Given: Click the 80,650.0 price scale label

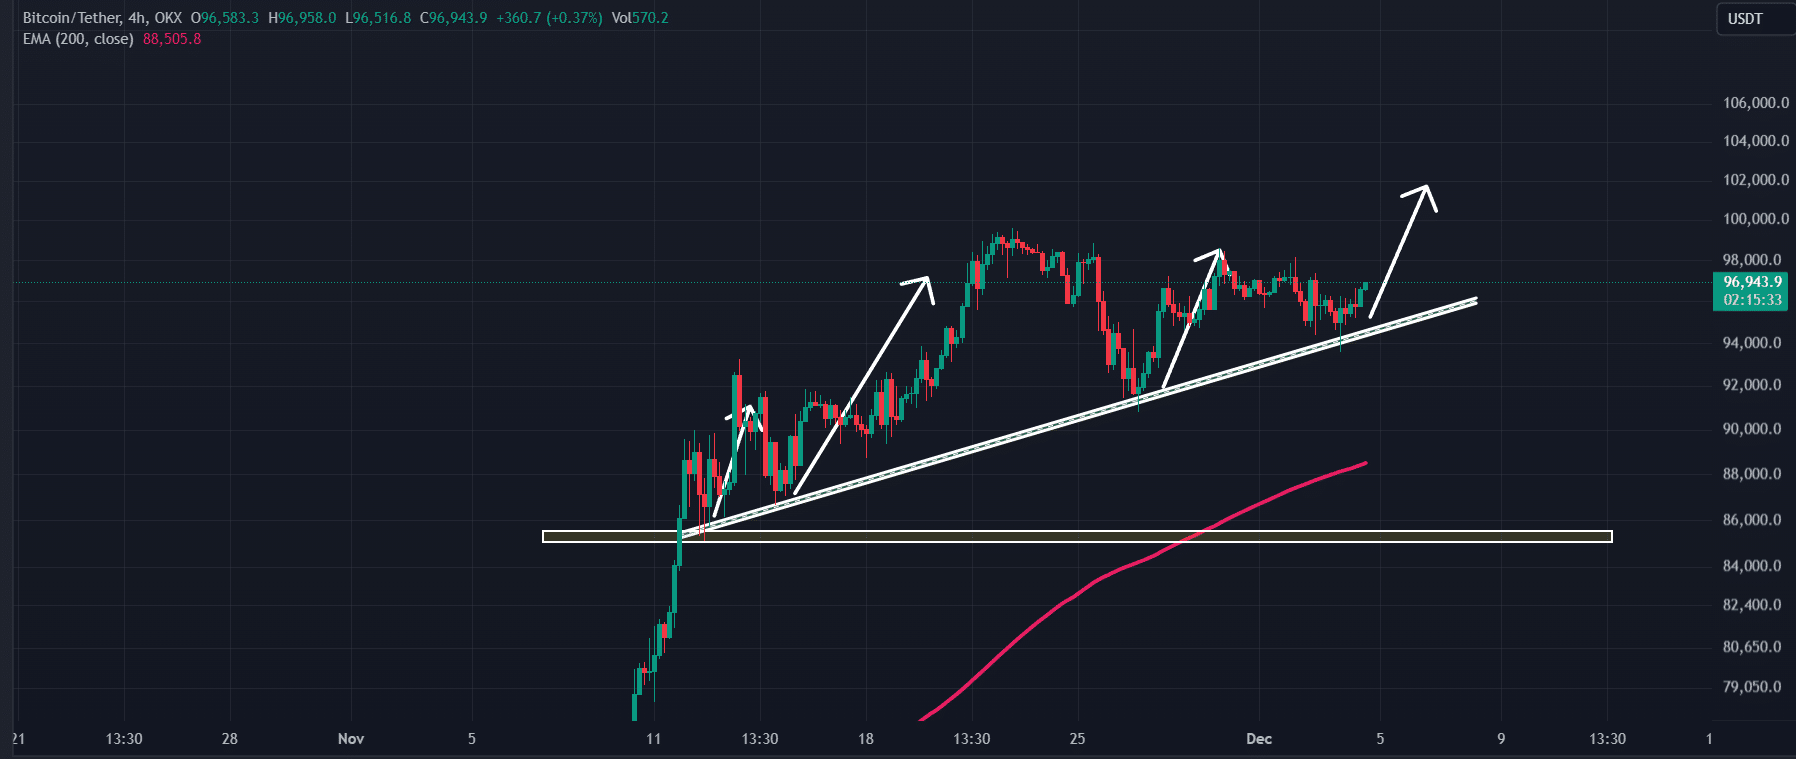Looking at the screenshot, I should pos(1752,647).
